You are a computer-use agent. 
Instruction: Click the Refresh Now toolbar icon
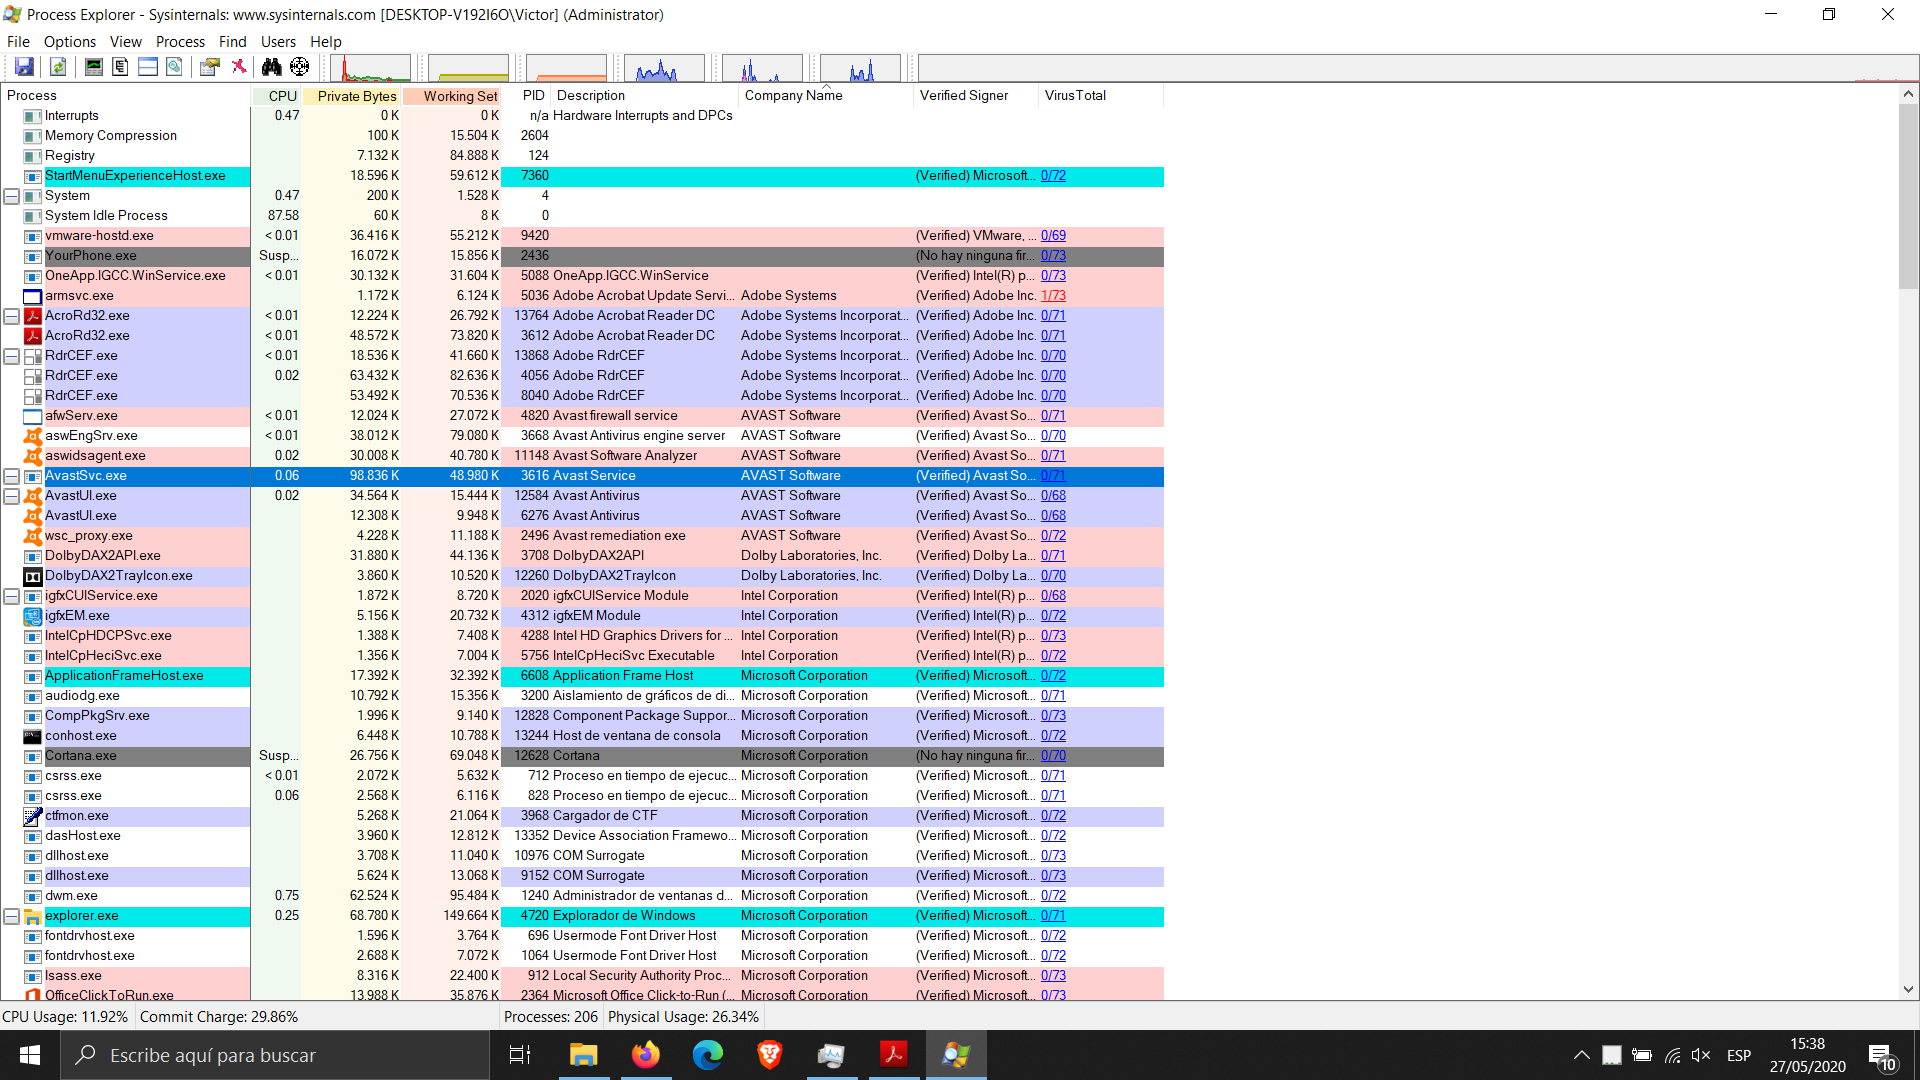(58, 67)
